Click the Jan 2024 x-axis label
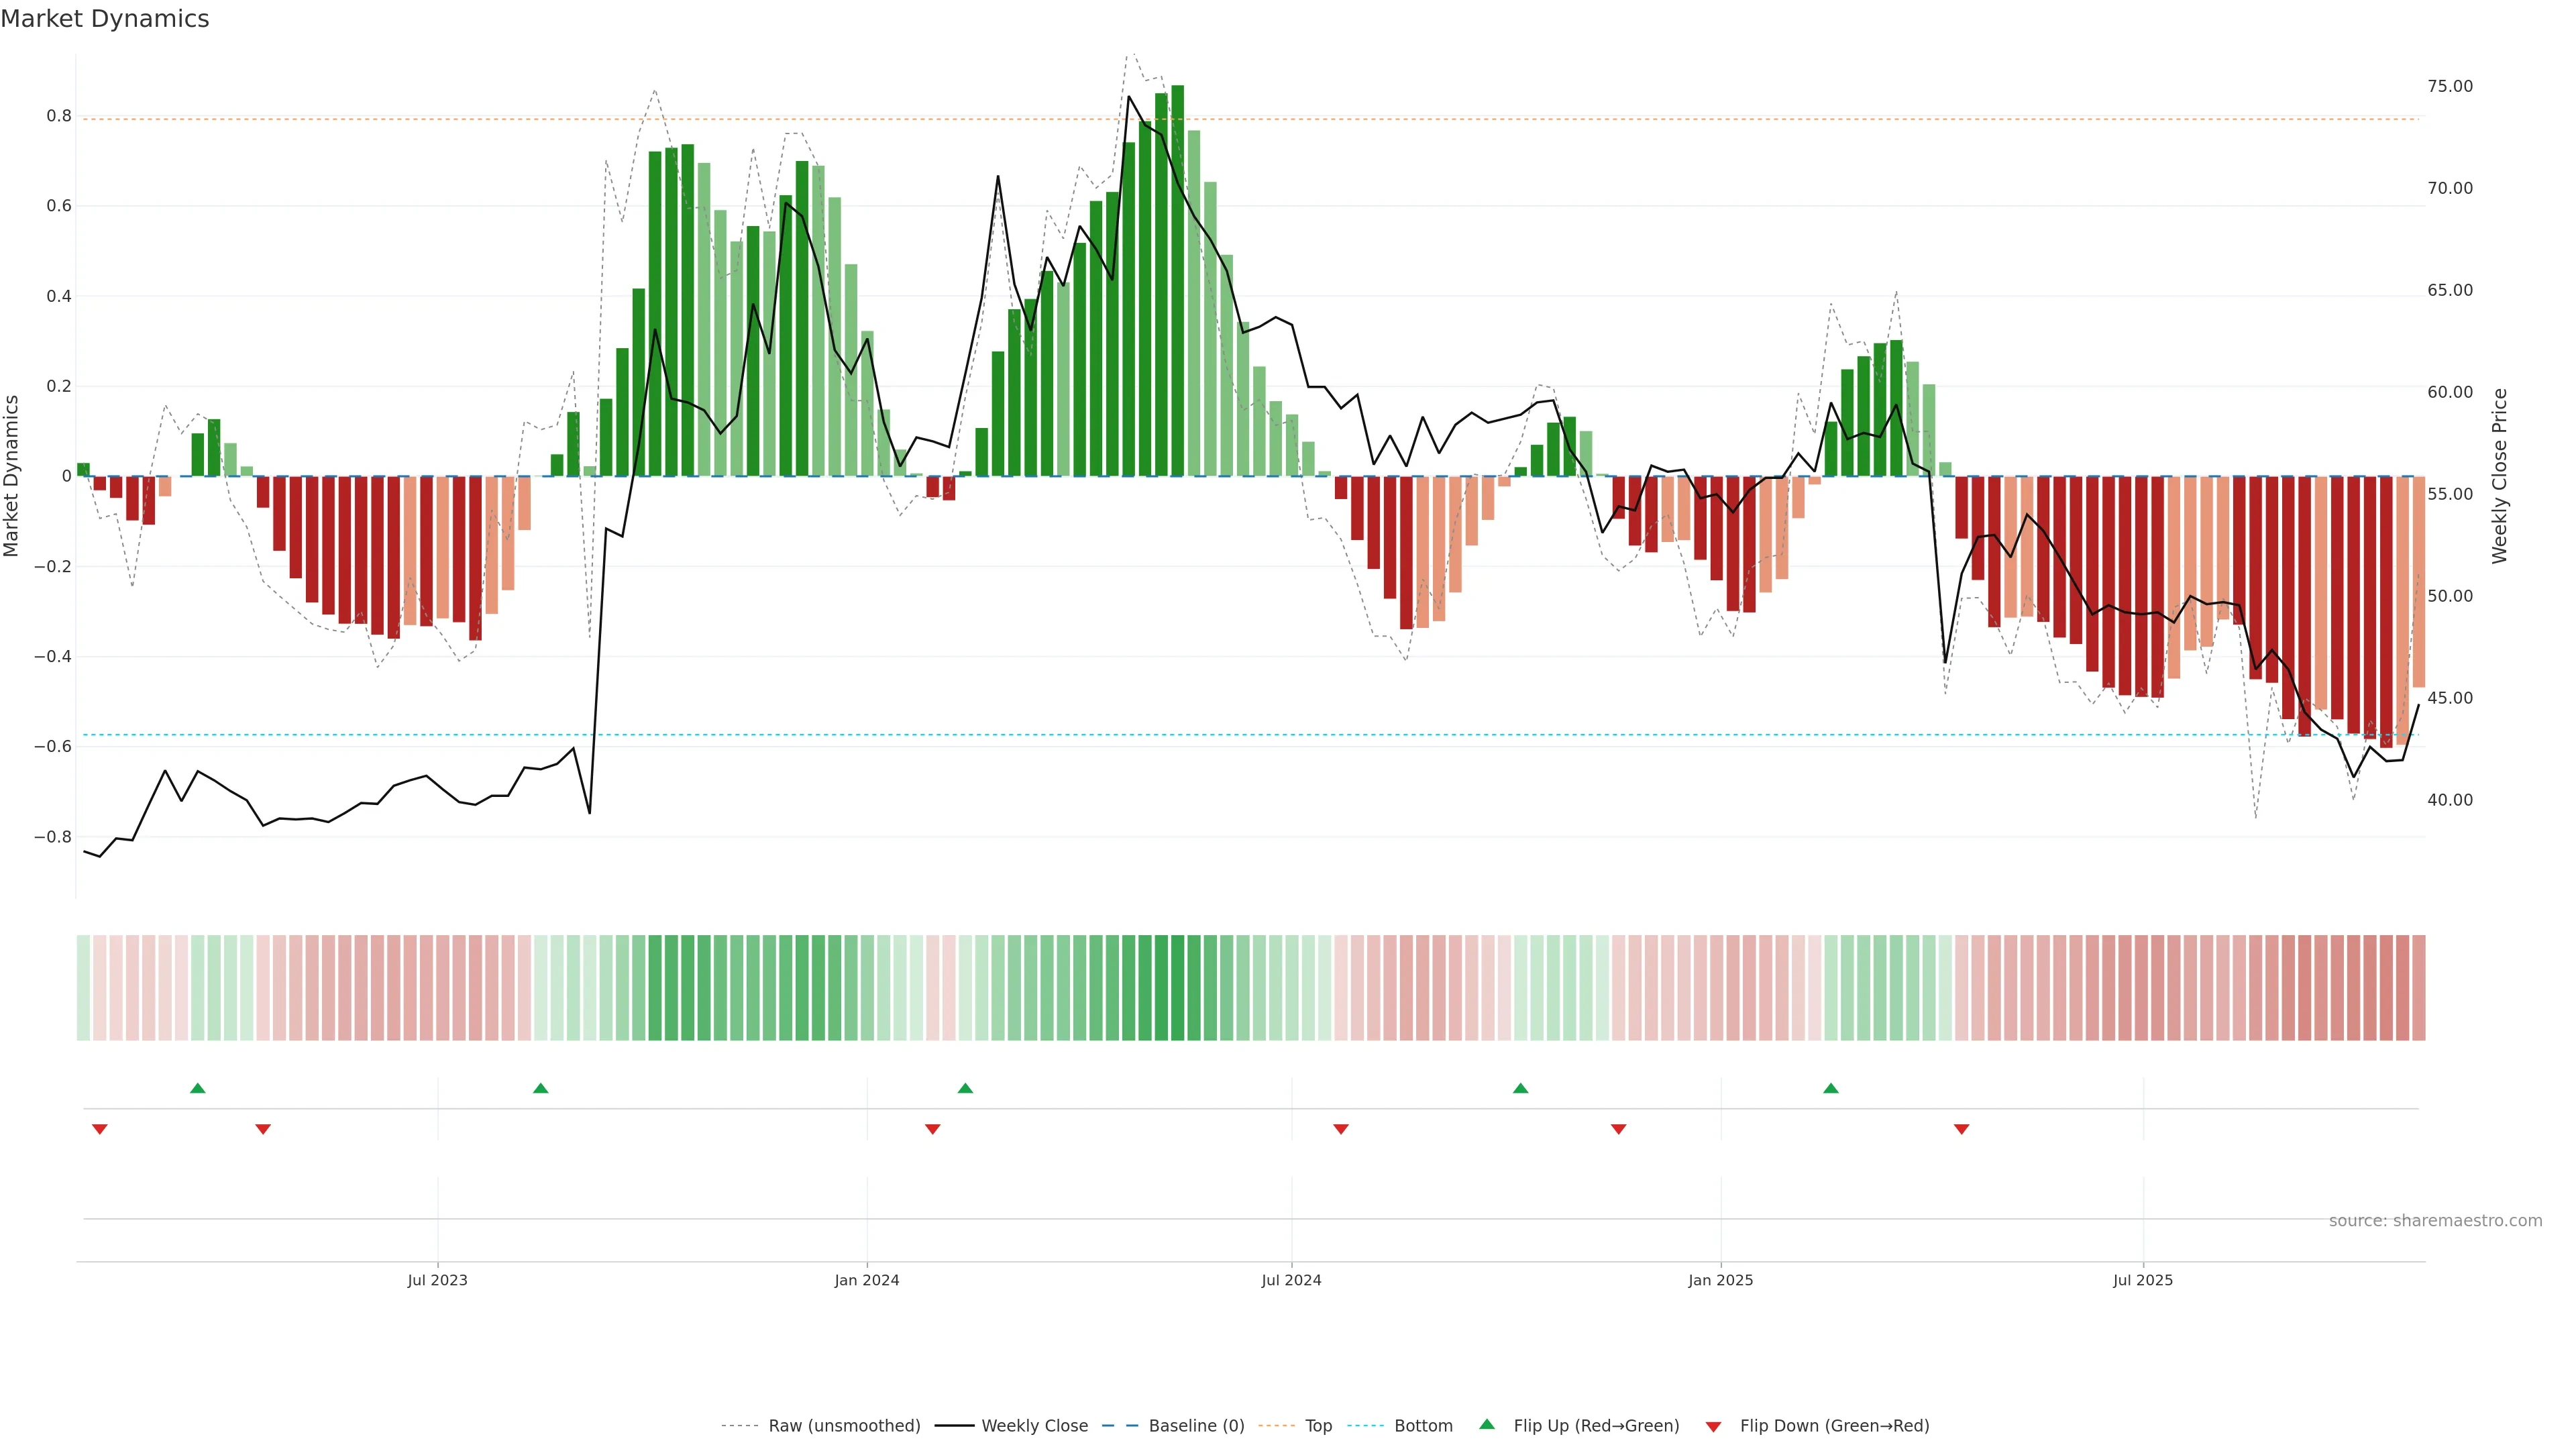This screenshot has width=2576, height=1449. (867, 1280)
